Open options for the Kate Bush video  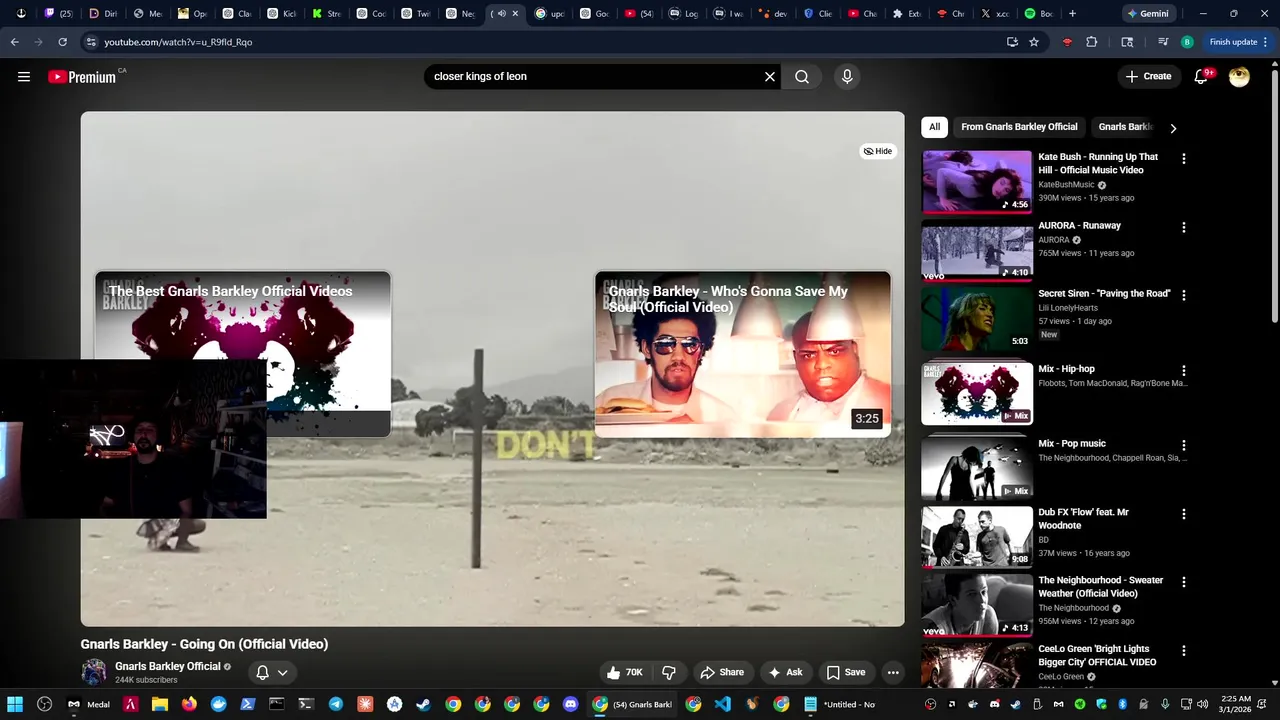coord(1184,159)
